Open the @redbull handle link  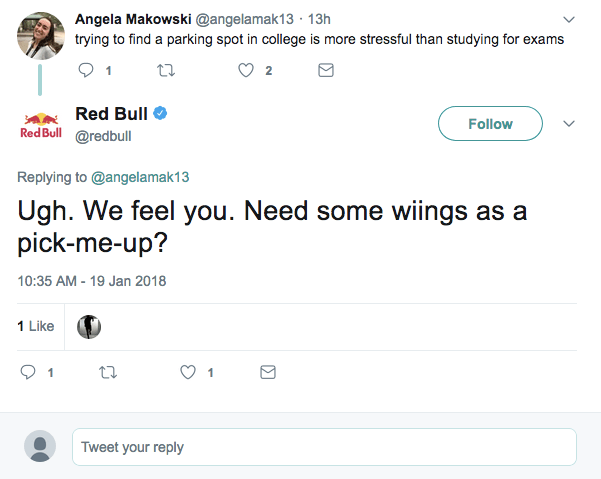pos(103,136)
